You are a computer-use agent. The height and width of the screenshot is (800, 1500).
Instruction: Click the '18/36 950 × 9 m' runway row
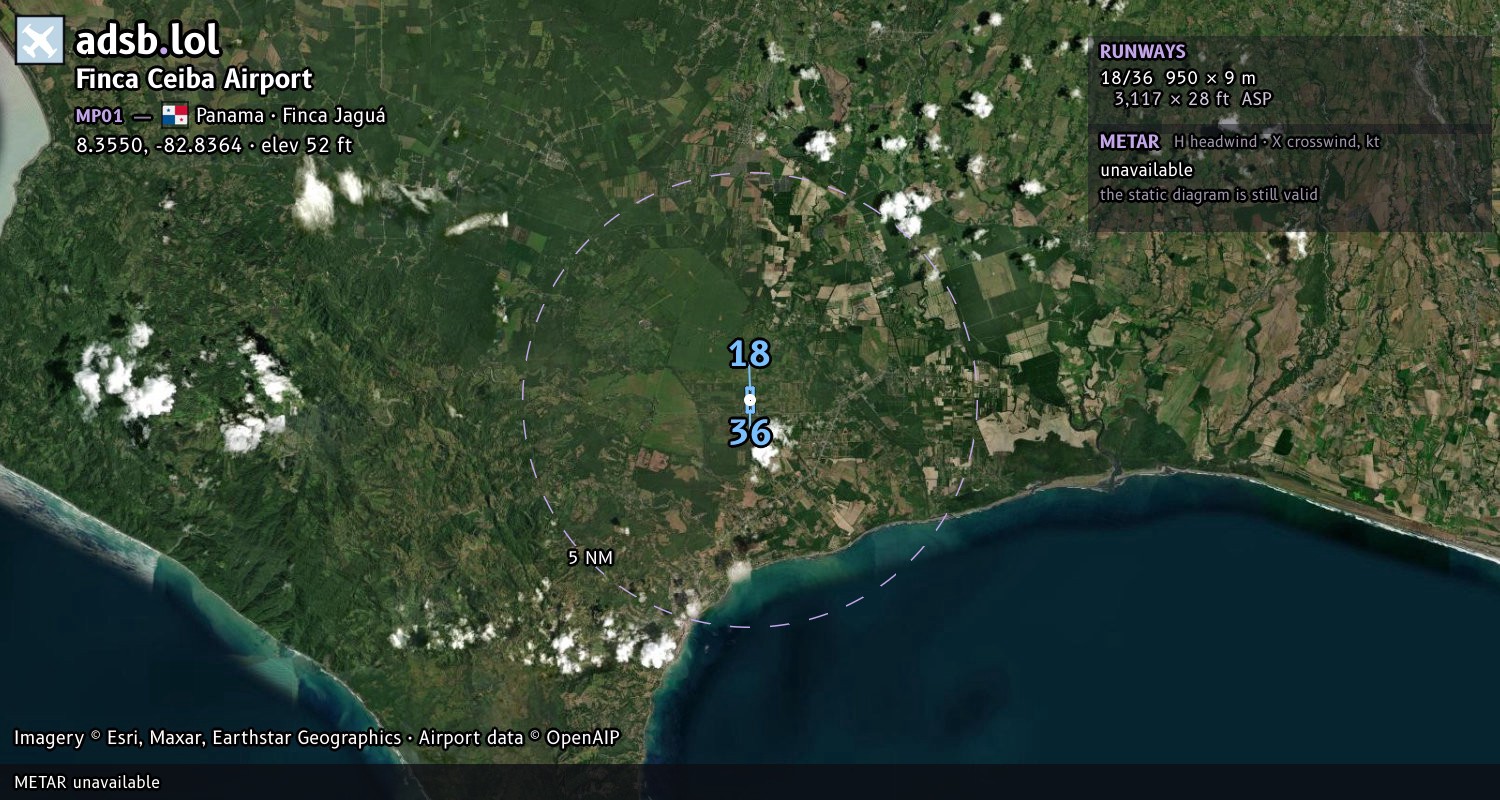pos(1178,77)
